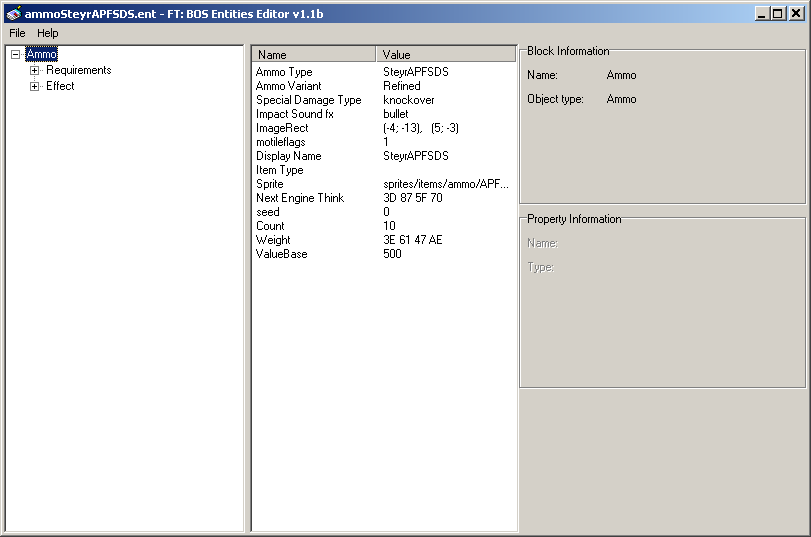Screen dimensions: 811x537
Task: Select the seed property row
Action: pos(384,212)
